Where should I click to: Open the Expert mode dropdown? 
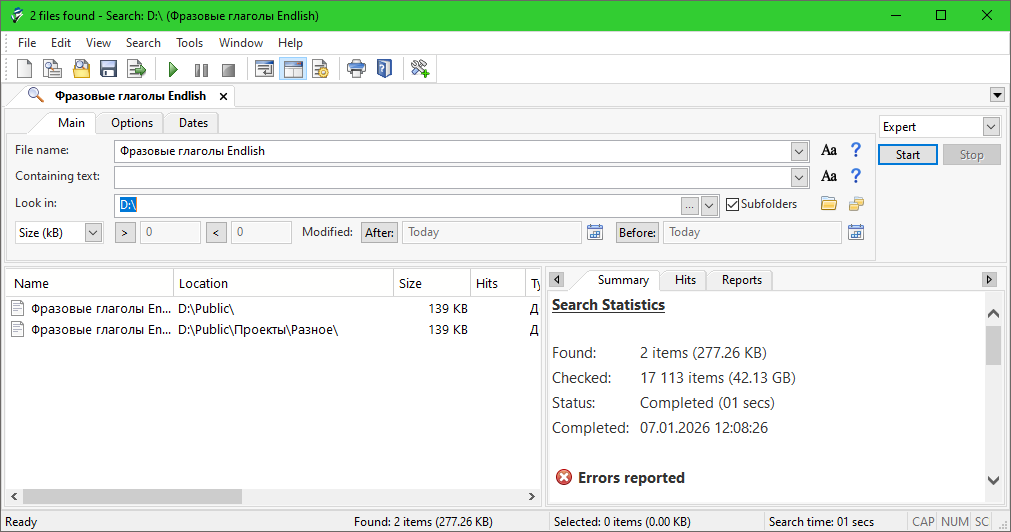point(990,127)
